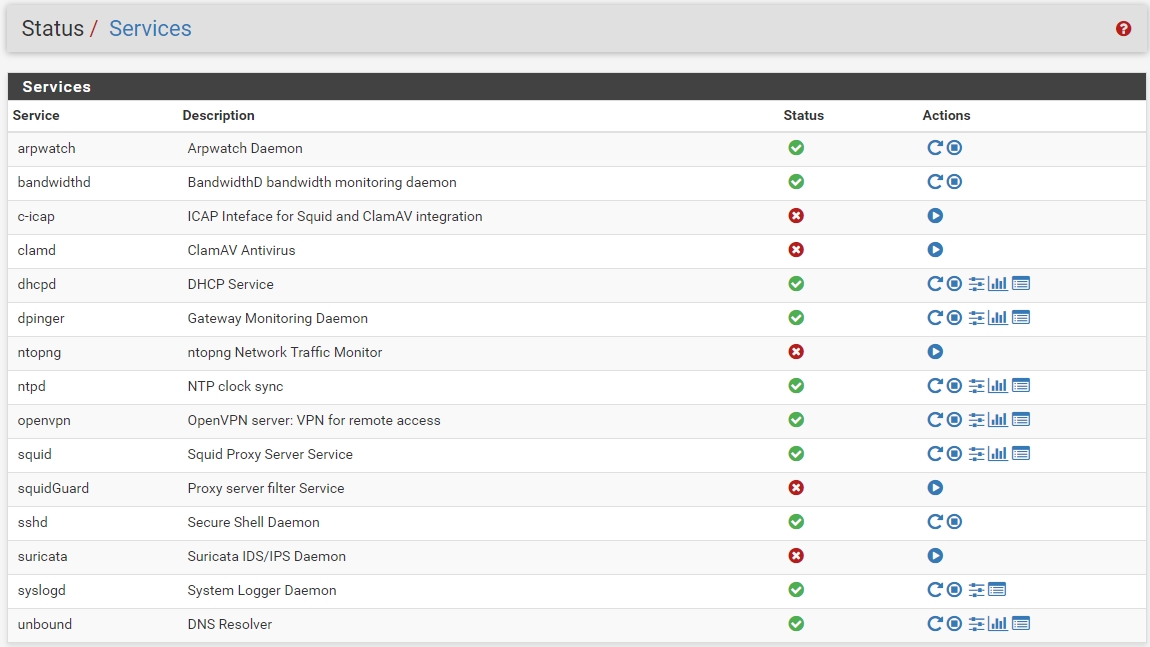Open settings for the ntpd service

(x=976, y=386)
